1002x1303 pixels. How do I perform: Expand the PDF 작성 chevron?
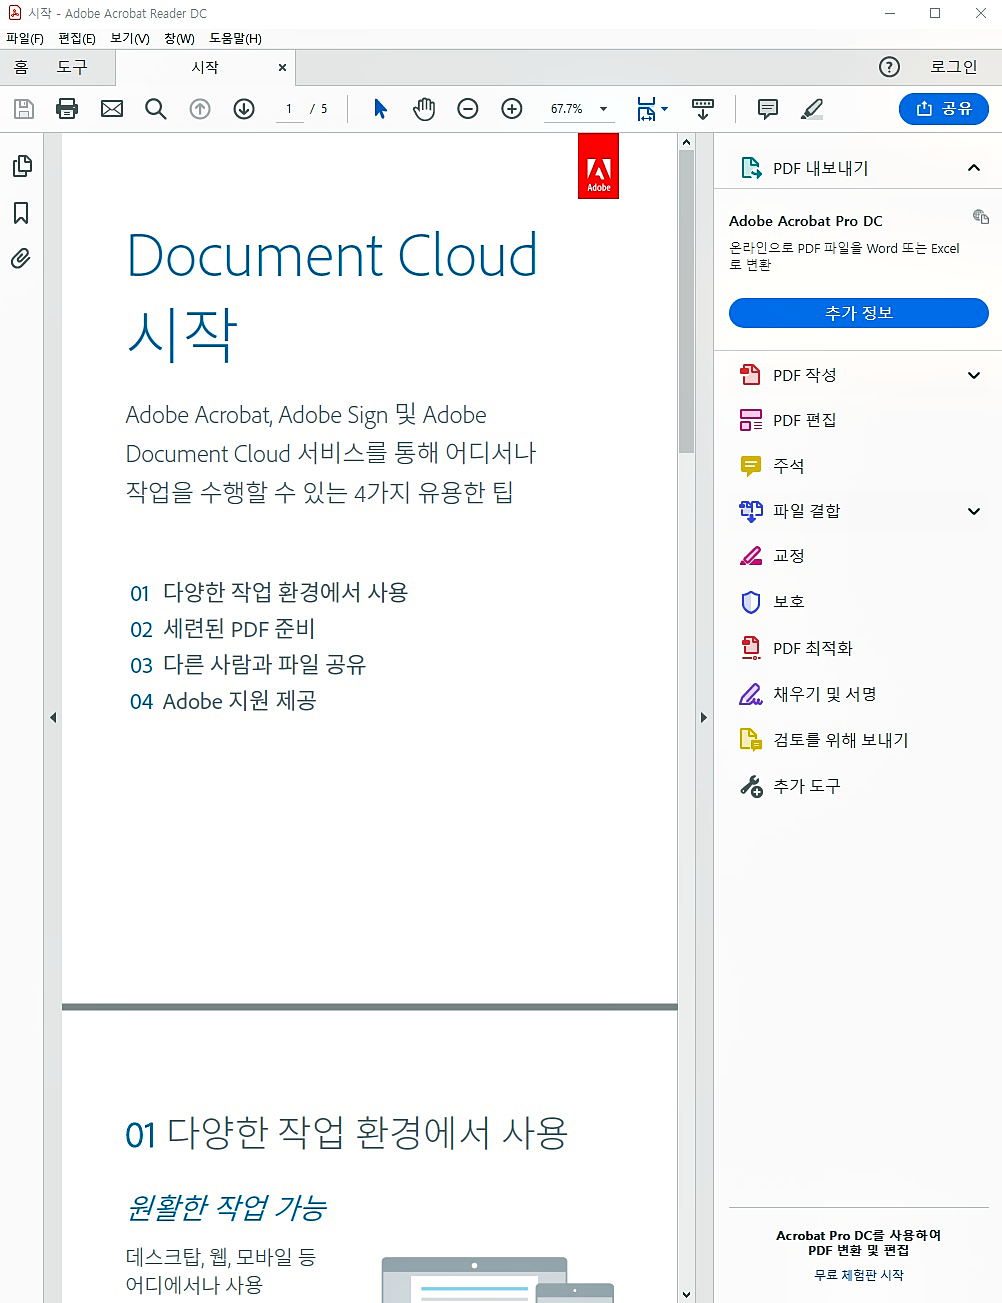(x=974, y=375)
